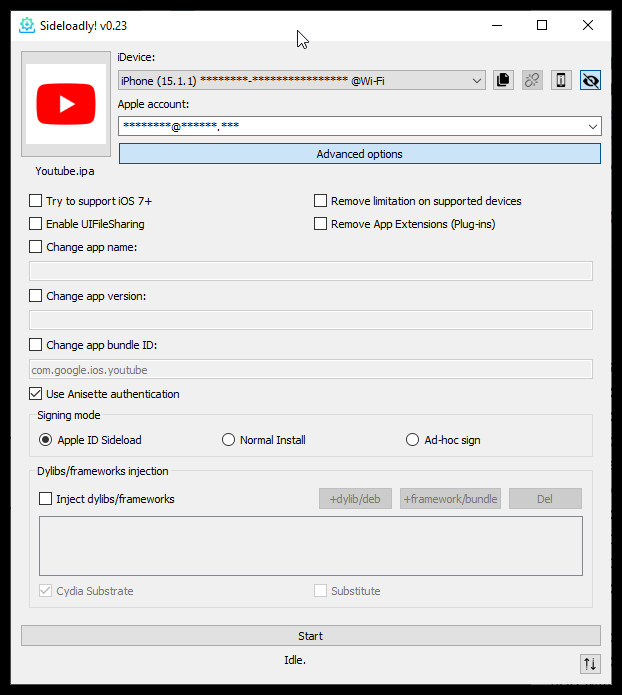Toggle the crossed-eye hide sensitive info icon
The width and height of the screenshot is (622, 695).
590,80
